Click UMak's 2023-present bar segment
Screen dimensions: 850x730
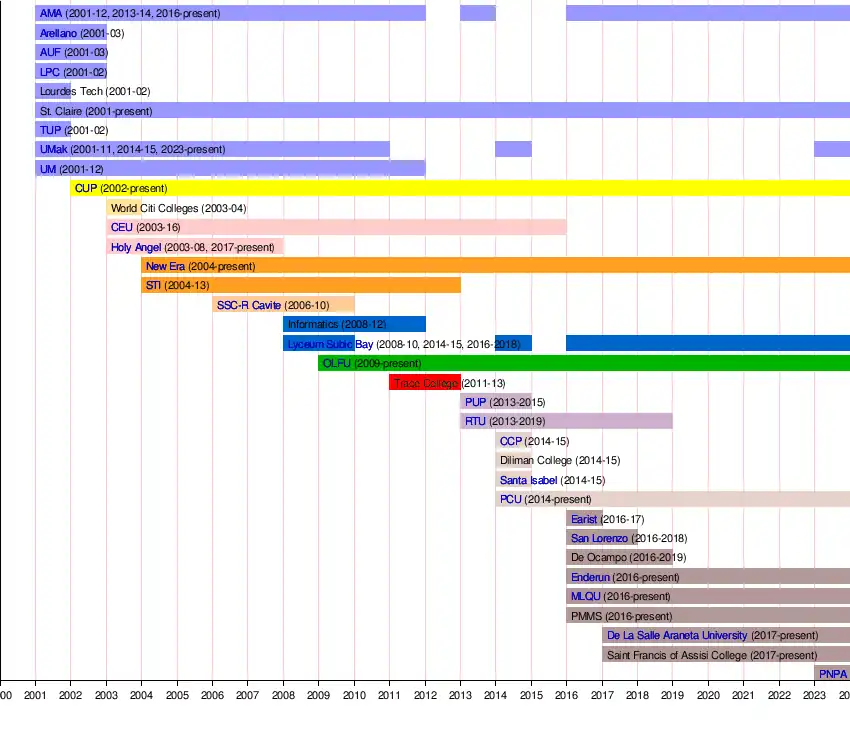click(x=832, y=149)
